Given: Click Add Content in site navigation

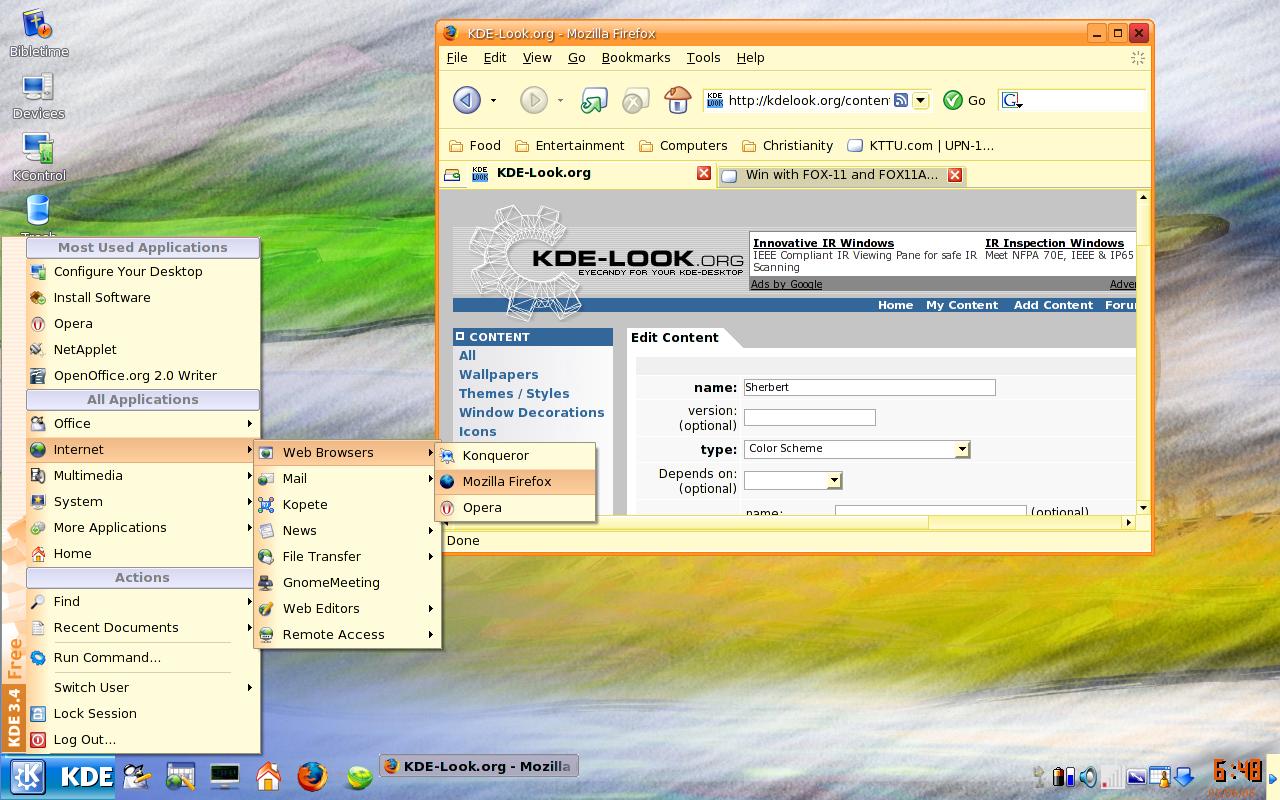Looking at the screenshot, I should tap(1053, 305).
